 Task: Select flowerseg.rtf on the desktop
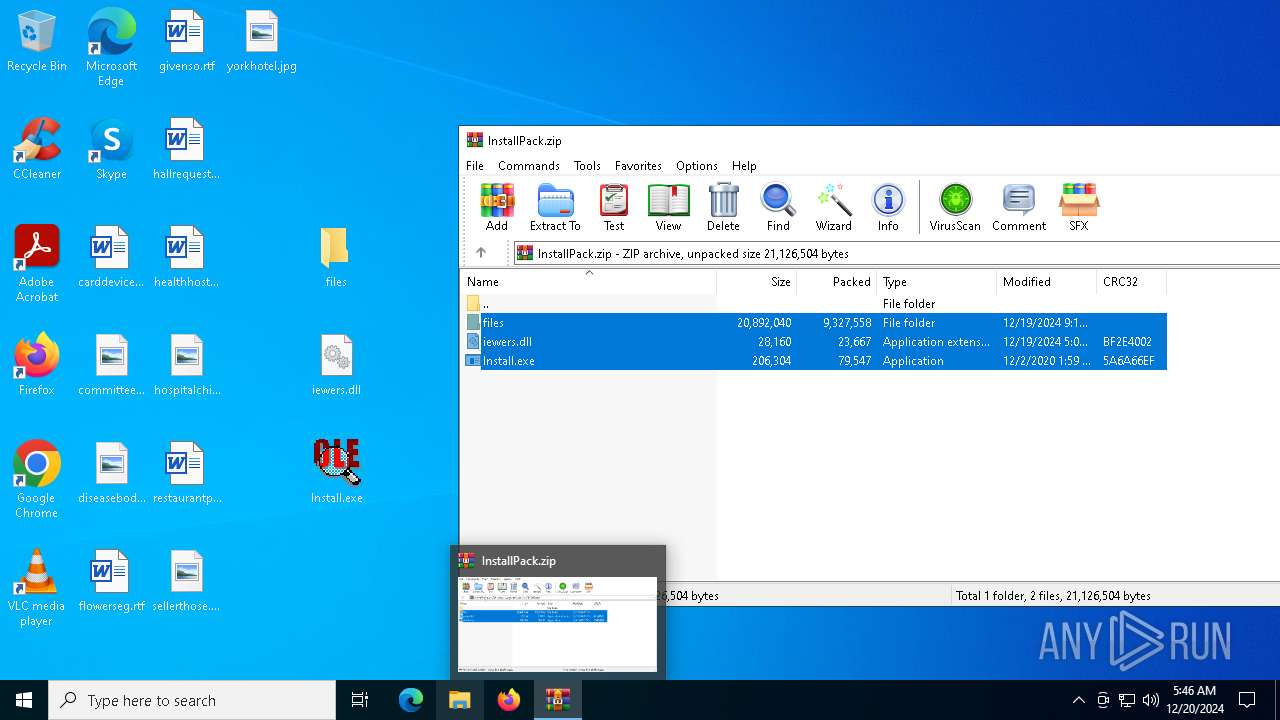[111, 582]
